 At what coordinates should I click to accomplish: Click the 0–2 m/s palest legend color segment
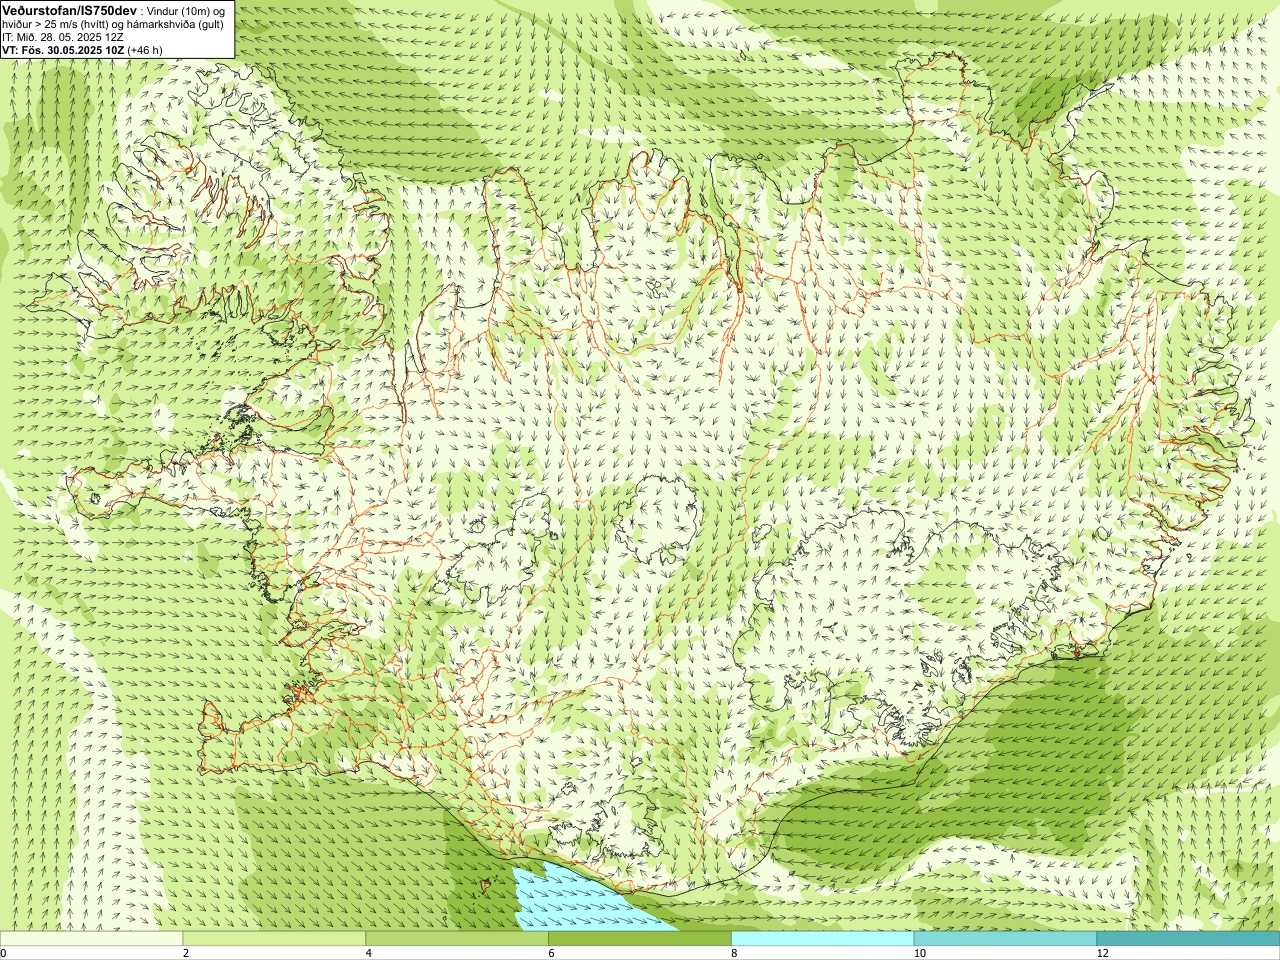[91, 939]
